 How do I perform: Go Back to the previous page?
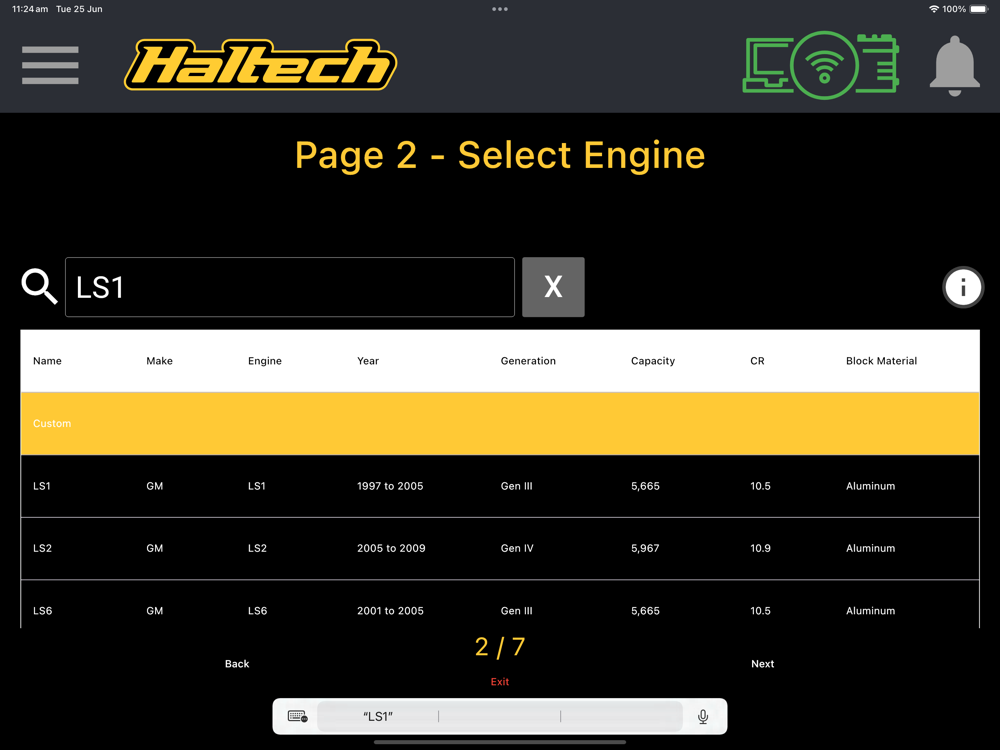pos(237,664)
